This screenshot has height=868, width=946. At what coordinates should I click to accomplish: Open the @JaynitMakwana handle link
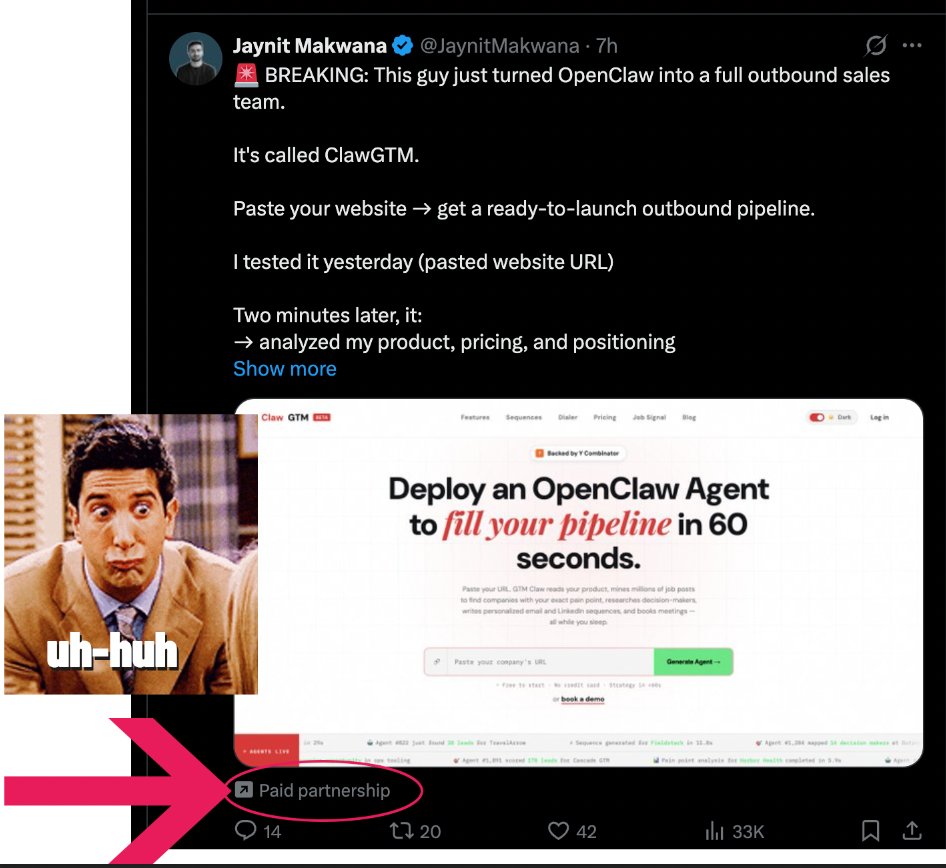click(499, 46)
